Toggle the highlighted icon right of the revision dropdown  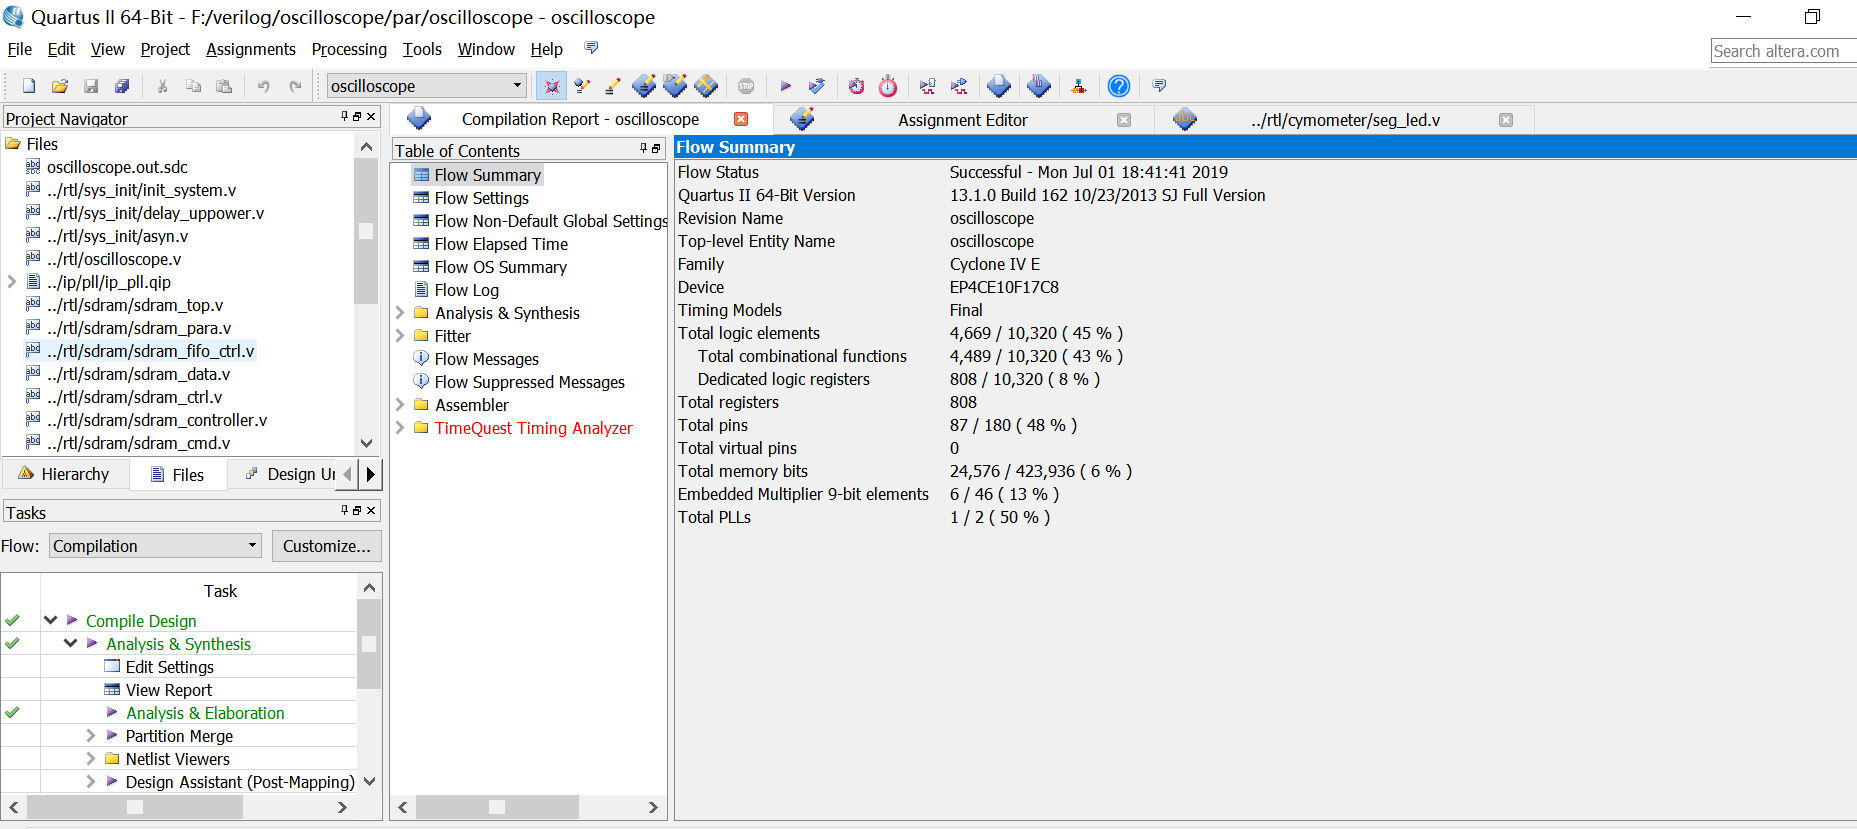tap(551, 86)
